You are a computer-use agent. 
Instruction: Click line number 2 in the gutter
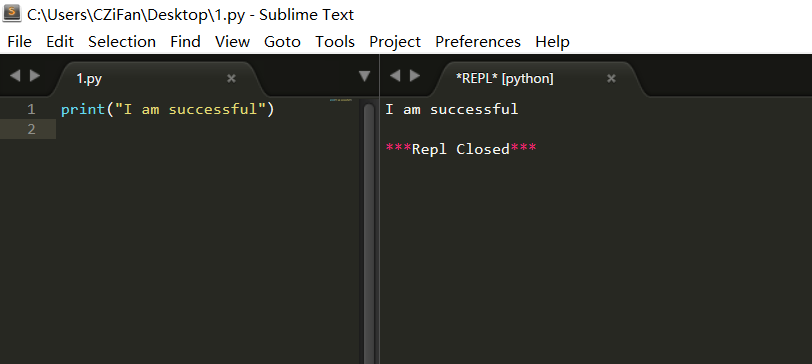[31, 129]
